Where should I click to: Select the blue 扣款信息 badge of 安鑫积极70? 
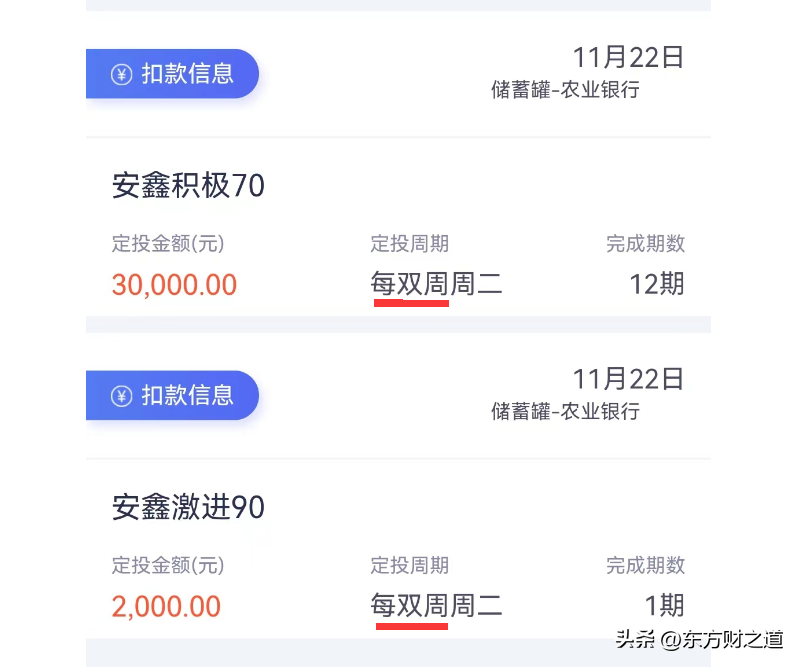coord(172,73)
